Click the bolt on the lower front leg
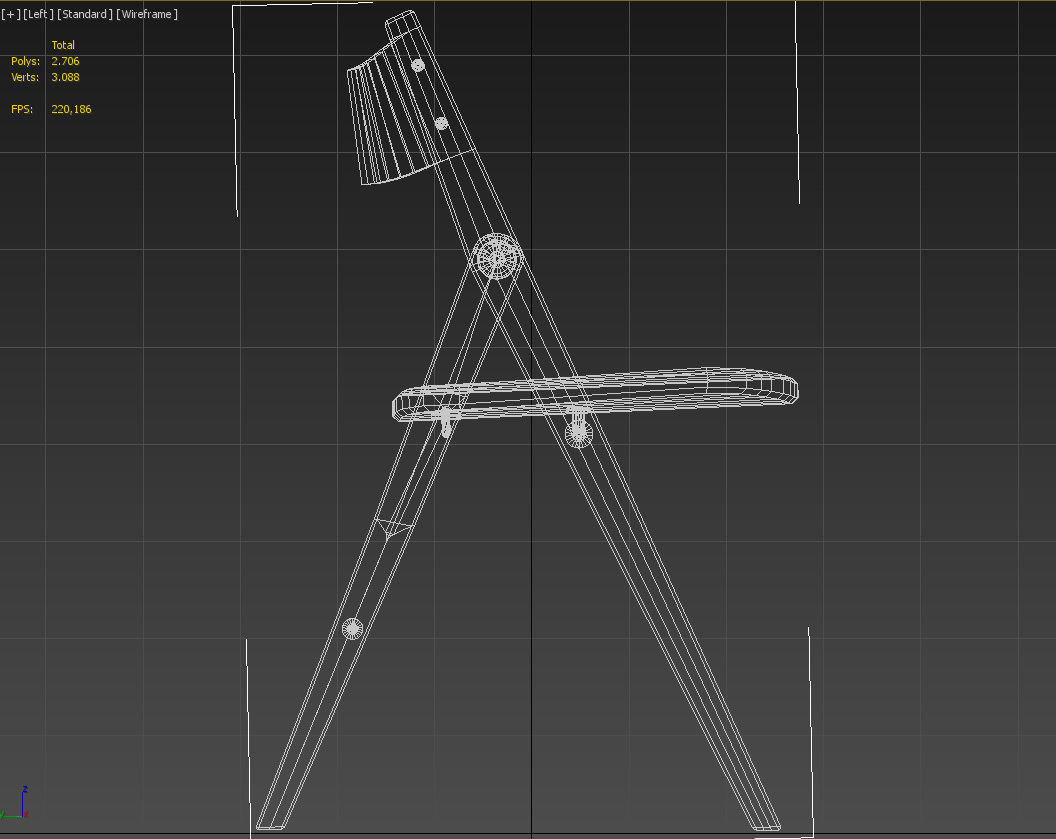1056x839 pixels. coord(352,628)
